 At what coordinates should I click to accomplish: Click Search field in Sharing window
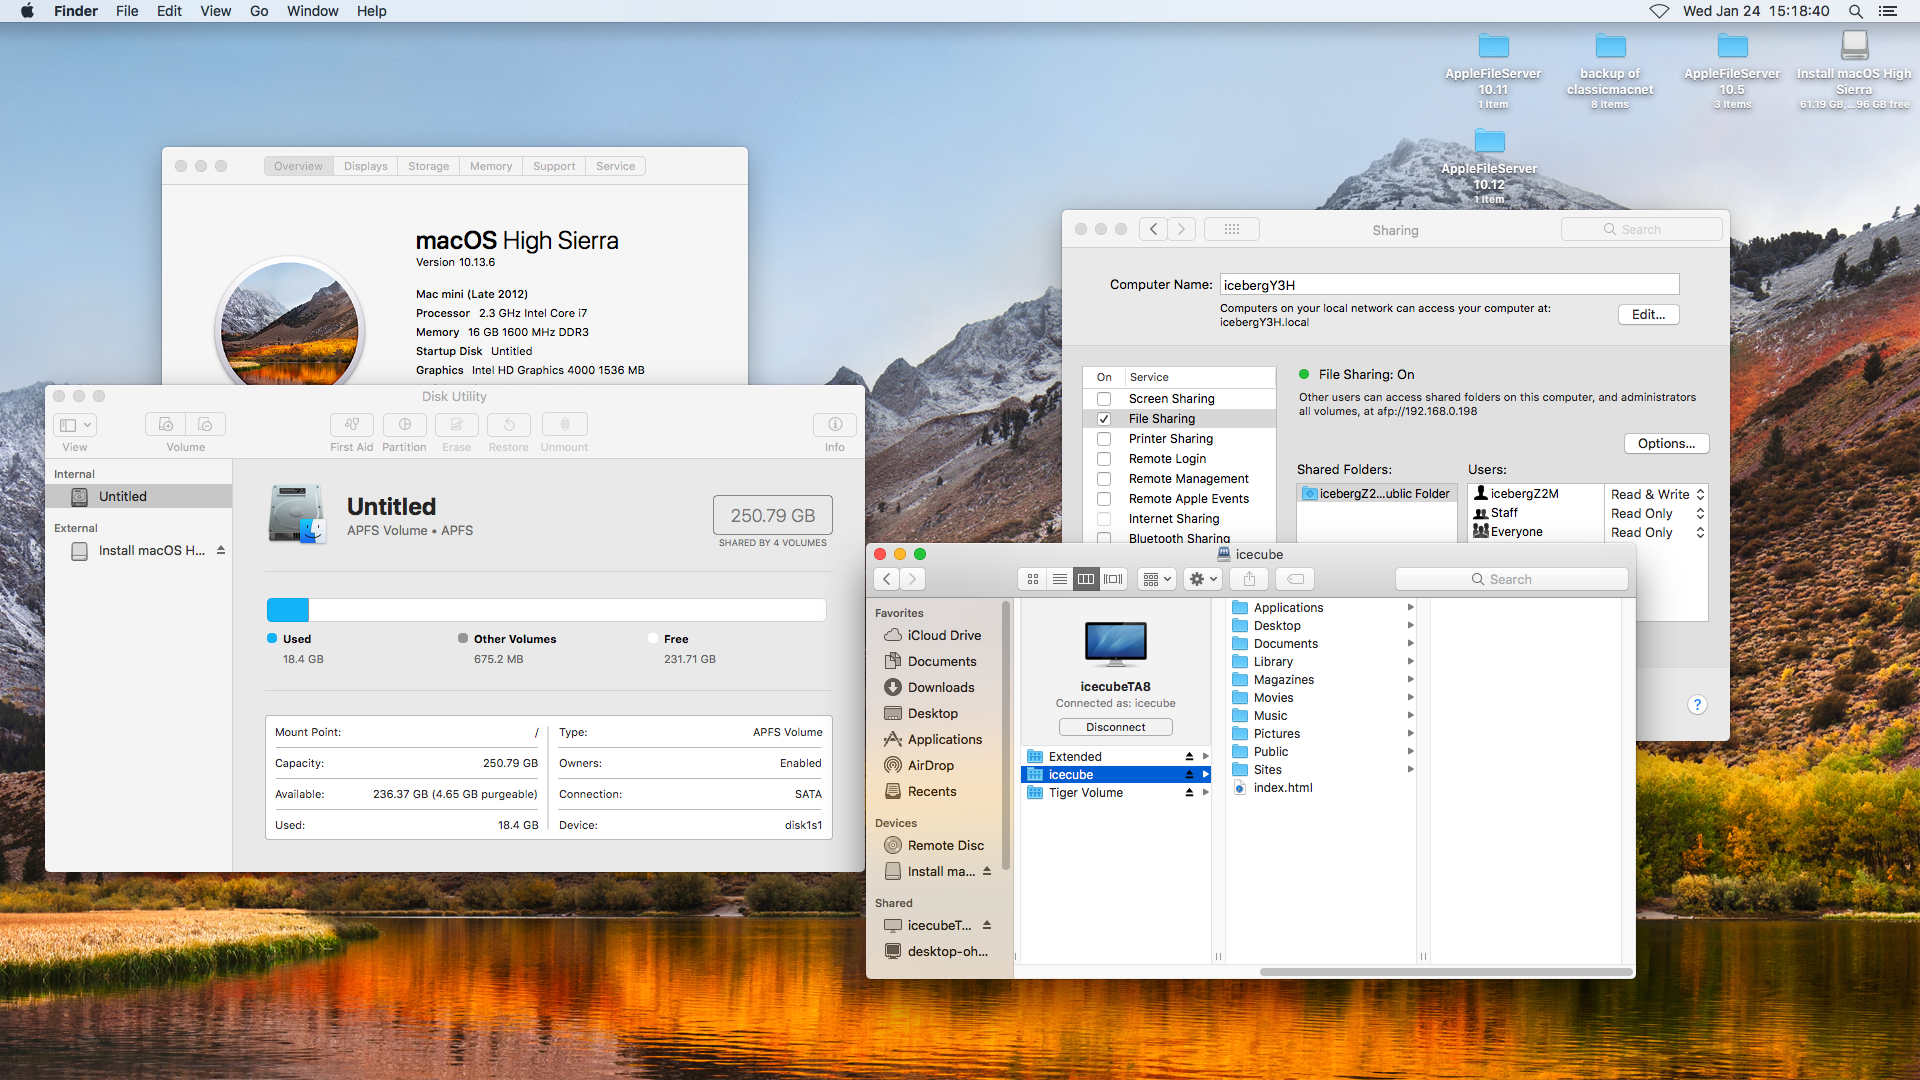1641,229
